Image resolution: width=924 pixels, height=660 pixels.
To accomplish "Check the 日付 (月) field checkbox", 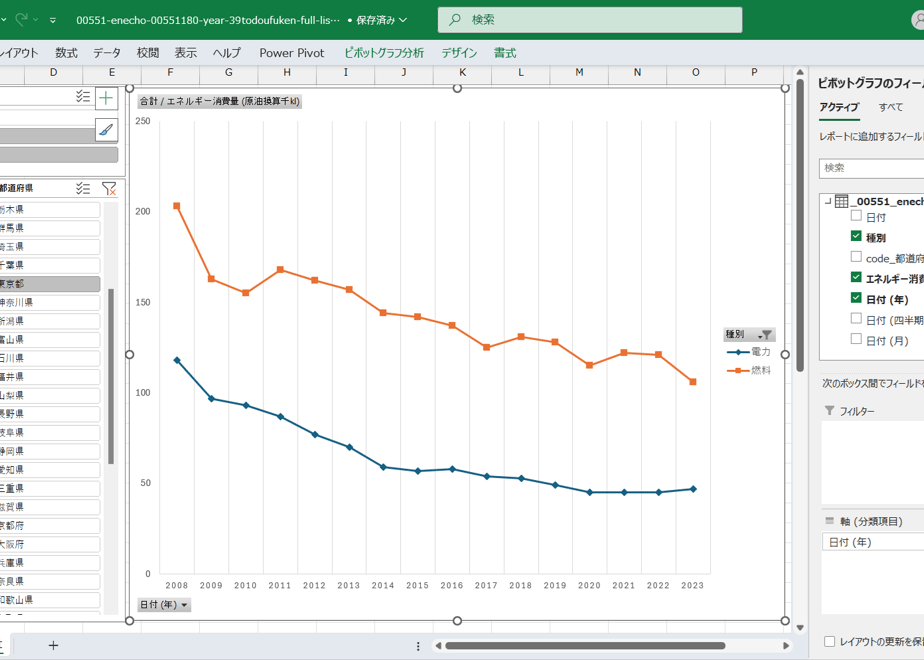I will click(x=856, y=339).
